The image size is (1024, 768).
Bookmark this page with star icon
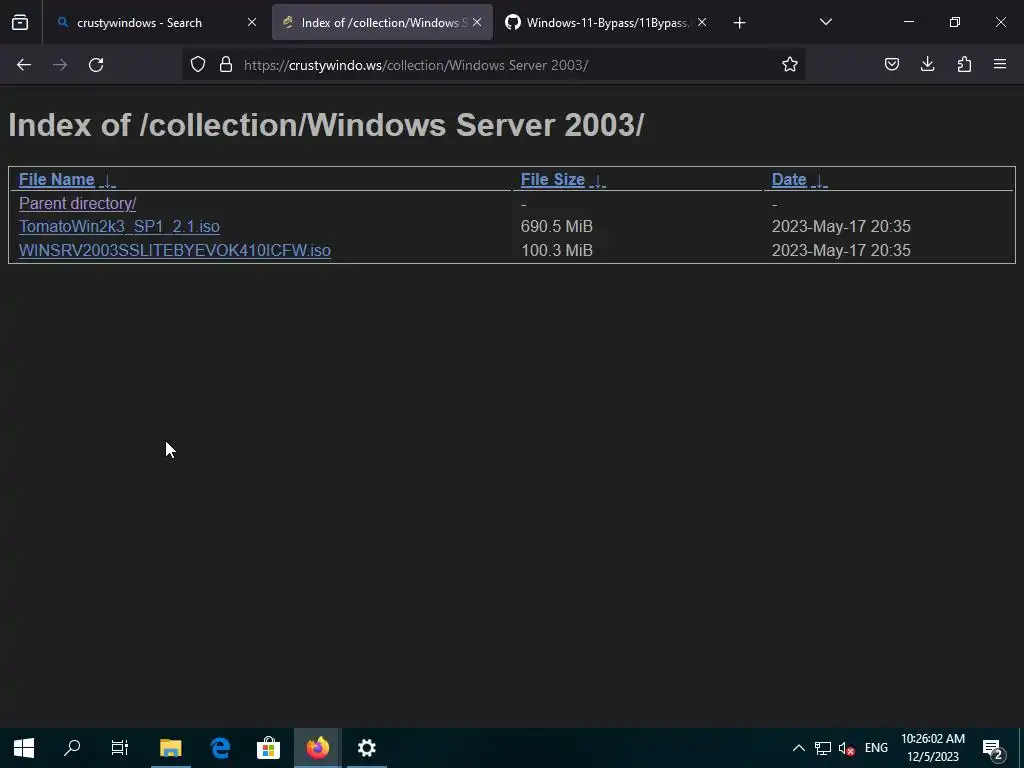click(790, 64)
